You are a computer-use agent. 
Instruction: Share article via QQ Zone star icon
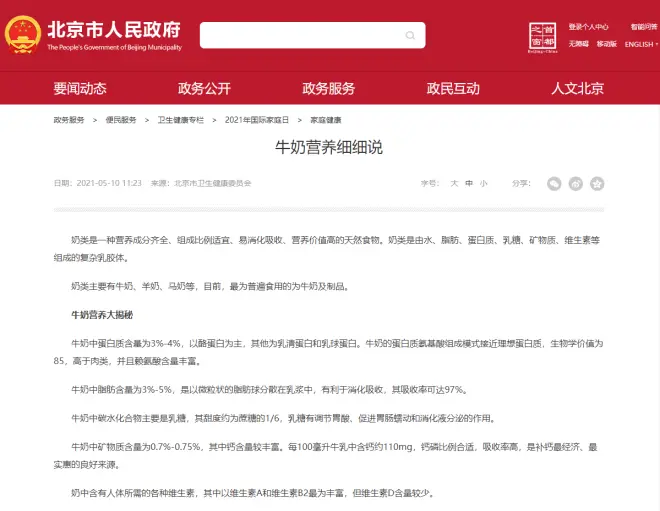click(x=597, y=183)
